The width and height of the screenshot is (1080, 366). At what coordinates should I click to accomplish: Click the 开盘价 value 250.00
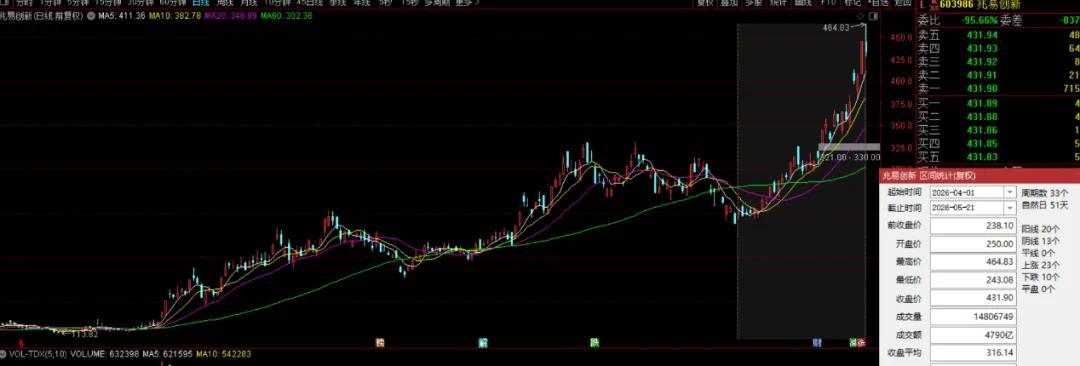973,244
